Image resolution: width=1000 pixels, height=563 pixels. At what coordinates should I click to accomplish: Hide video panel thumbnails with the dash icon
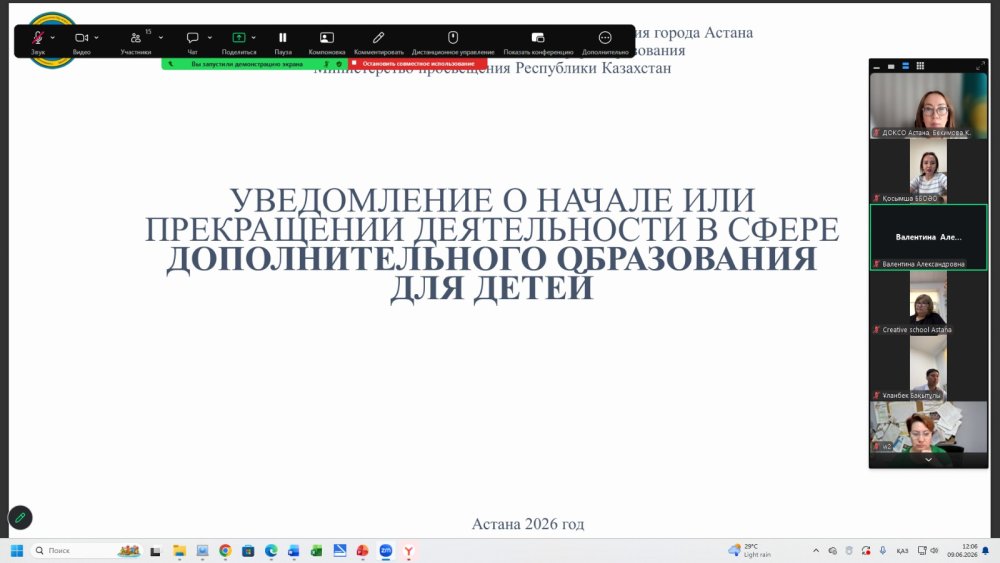[876, 66]
